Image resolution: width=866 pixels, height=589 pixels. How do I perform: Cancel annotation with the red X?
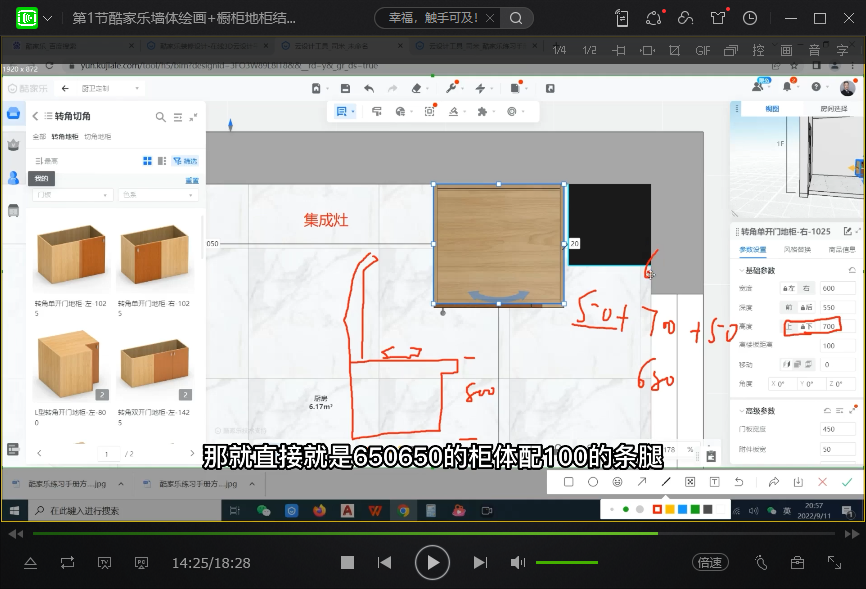click(822, 482)
